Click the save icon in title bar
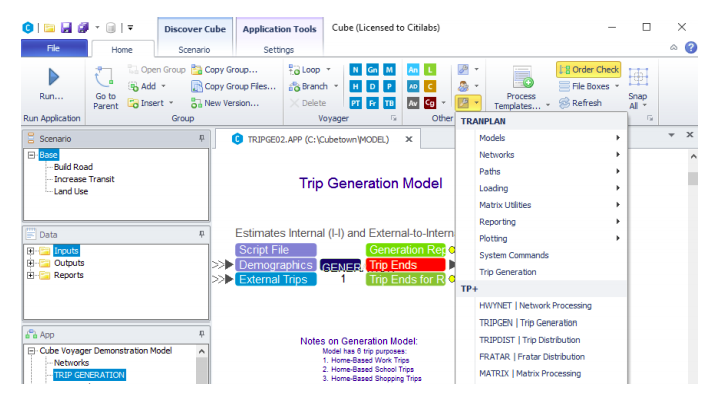This screenshot has width=720, height=412. point(67,27)
